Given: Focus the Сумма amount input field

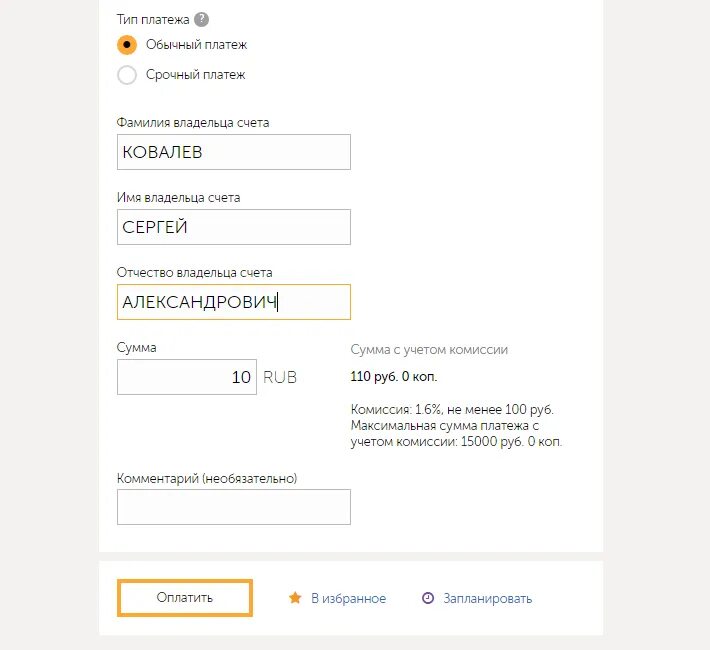Looking at the screenshot, I should pos(186,377).
